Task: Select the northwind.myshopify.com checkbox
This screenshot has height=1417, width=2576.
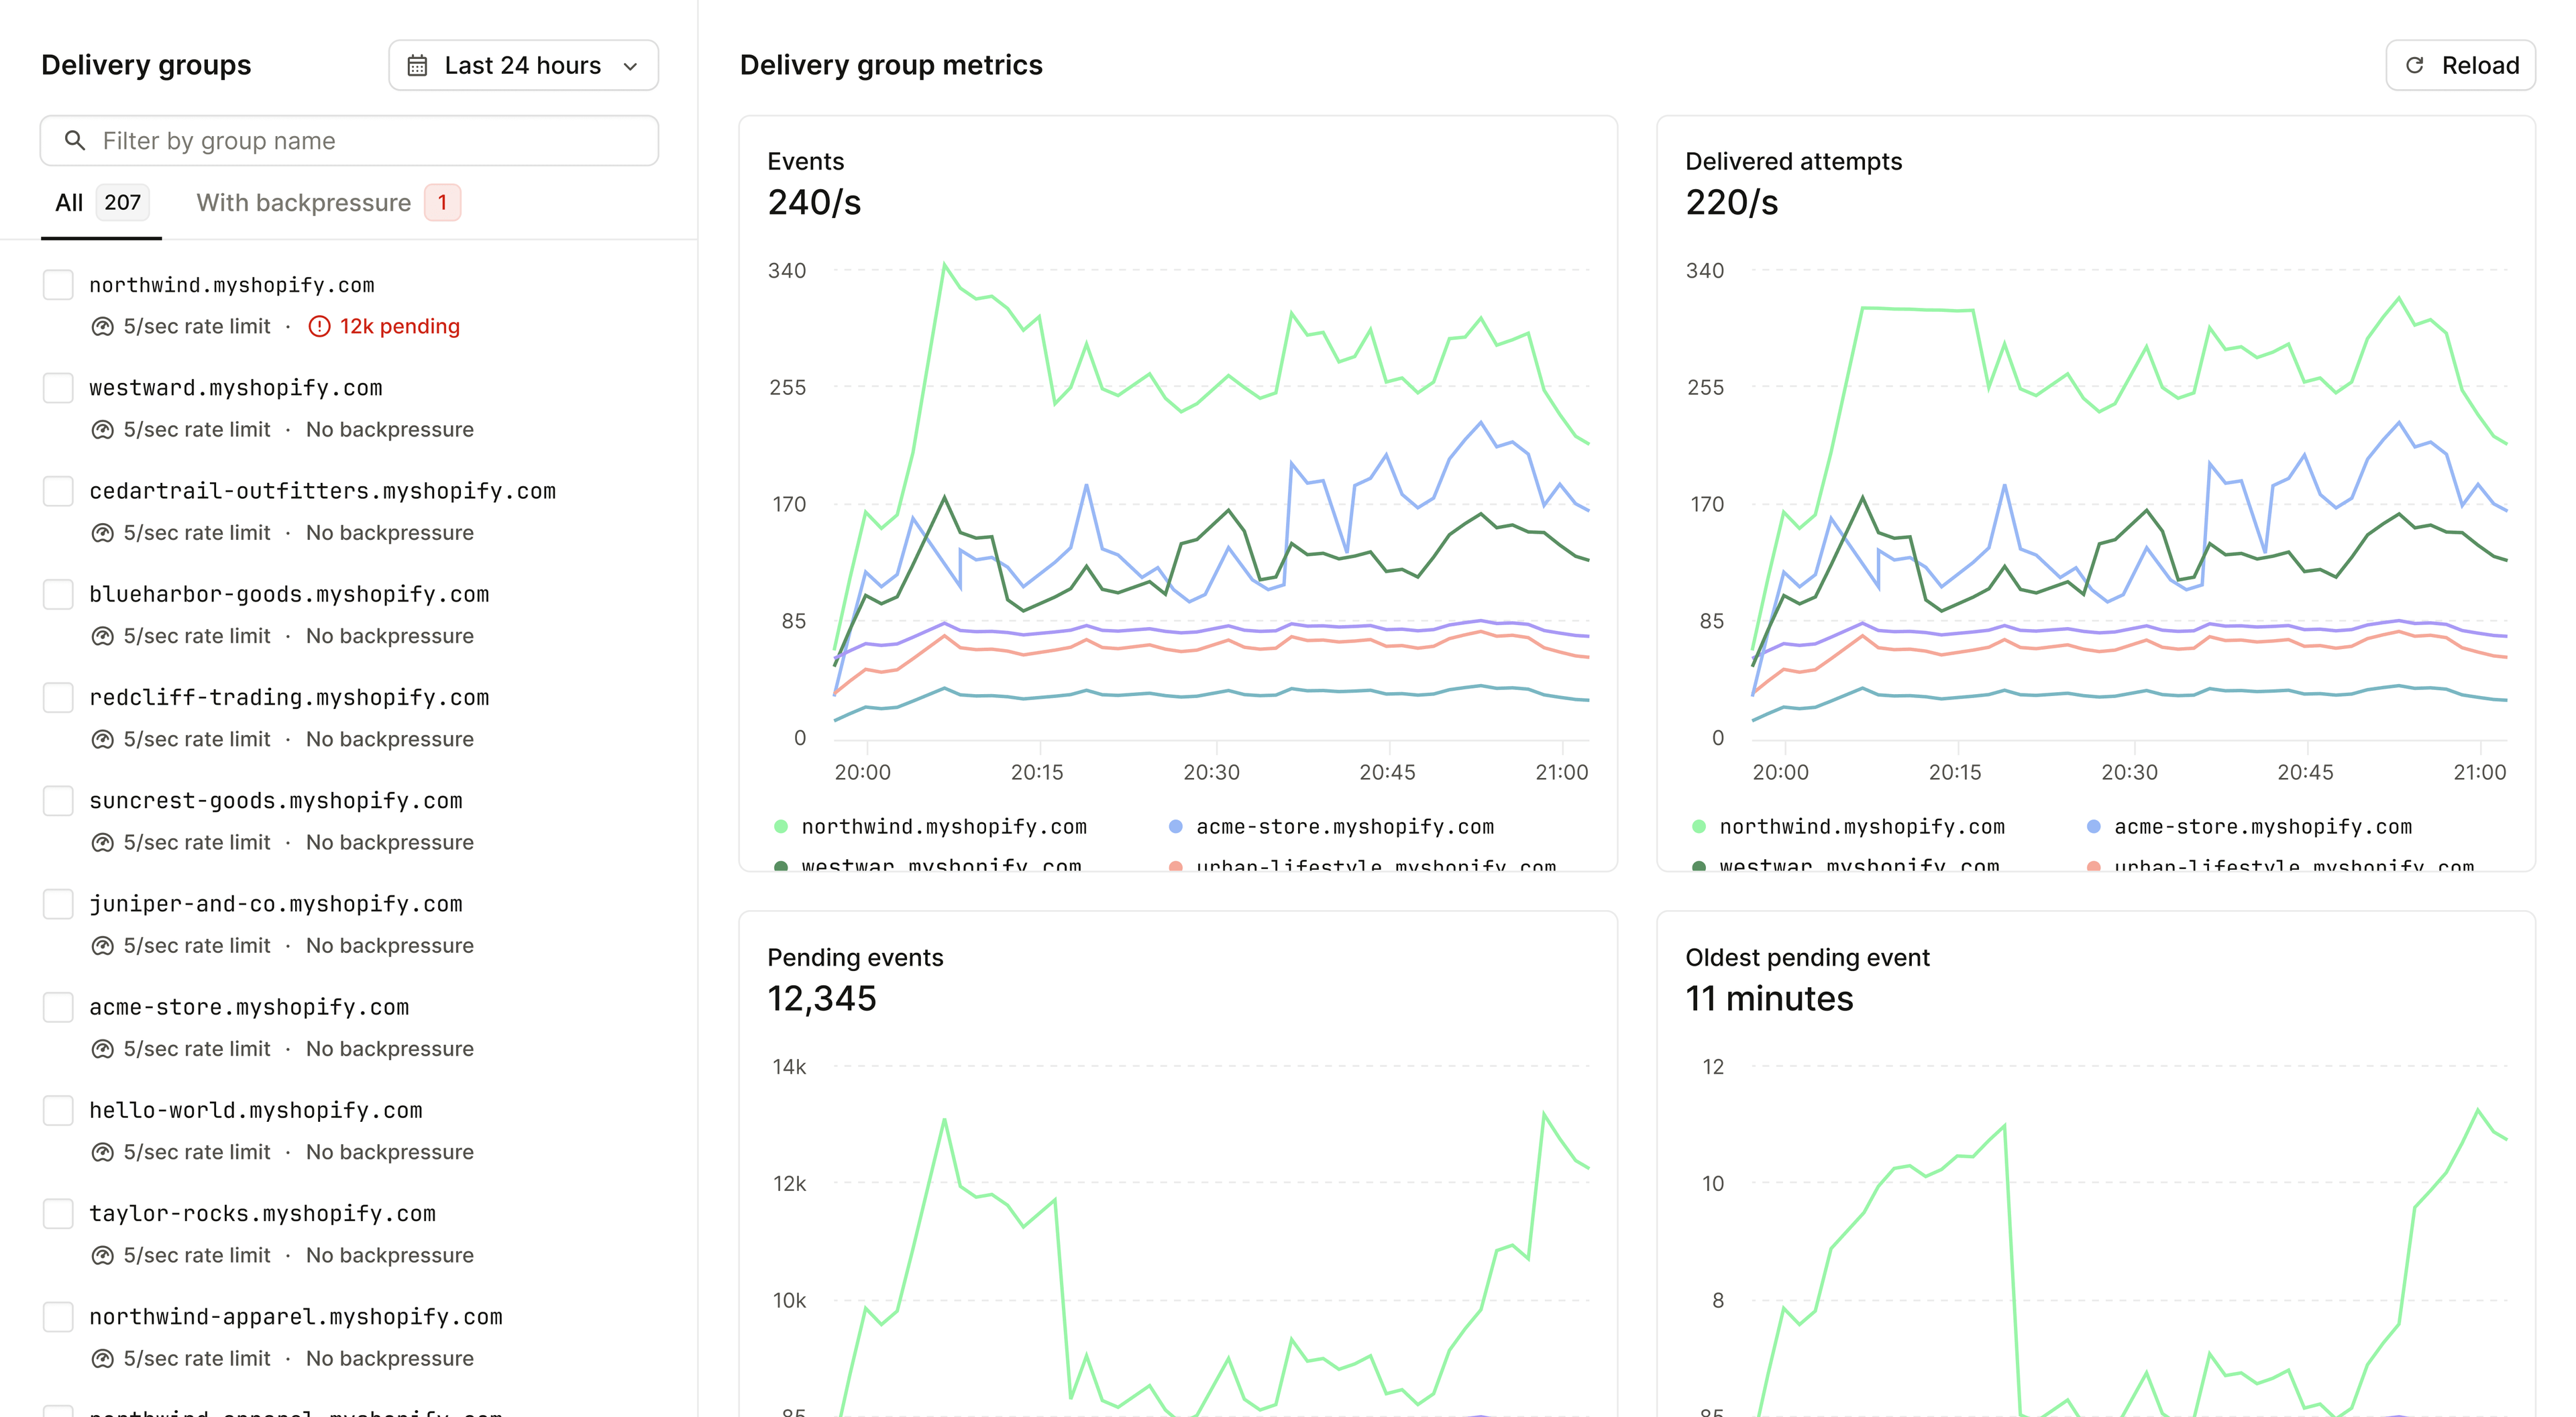Action: (58, 285)
